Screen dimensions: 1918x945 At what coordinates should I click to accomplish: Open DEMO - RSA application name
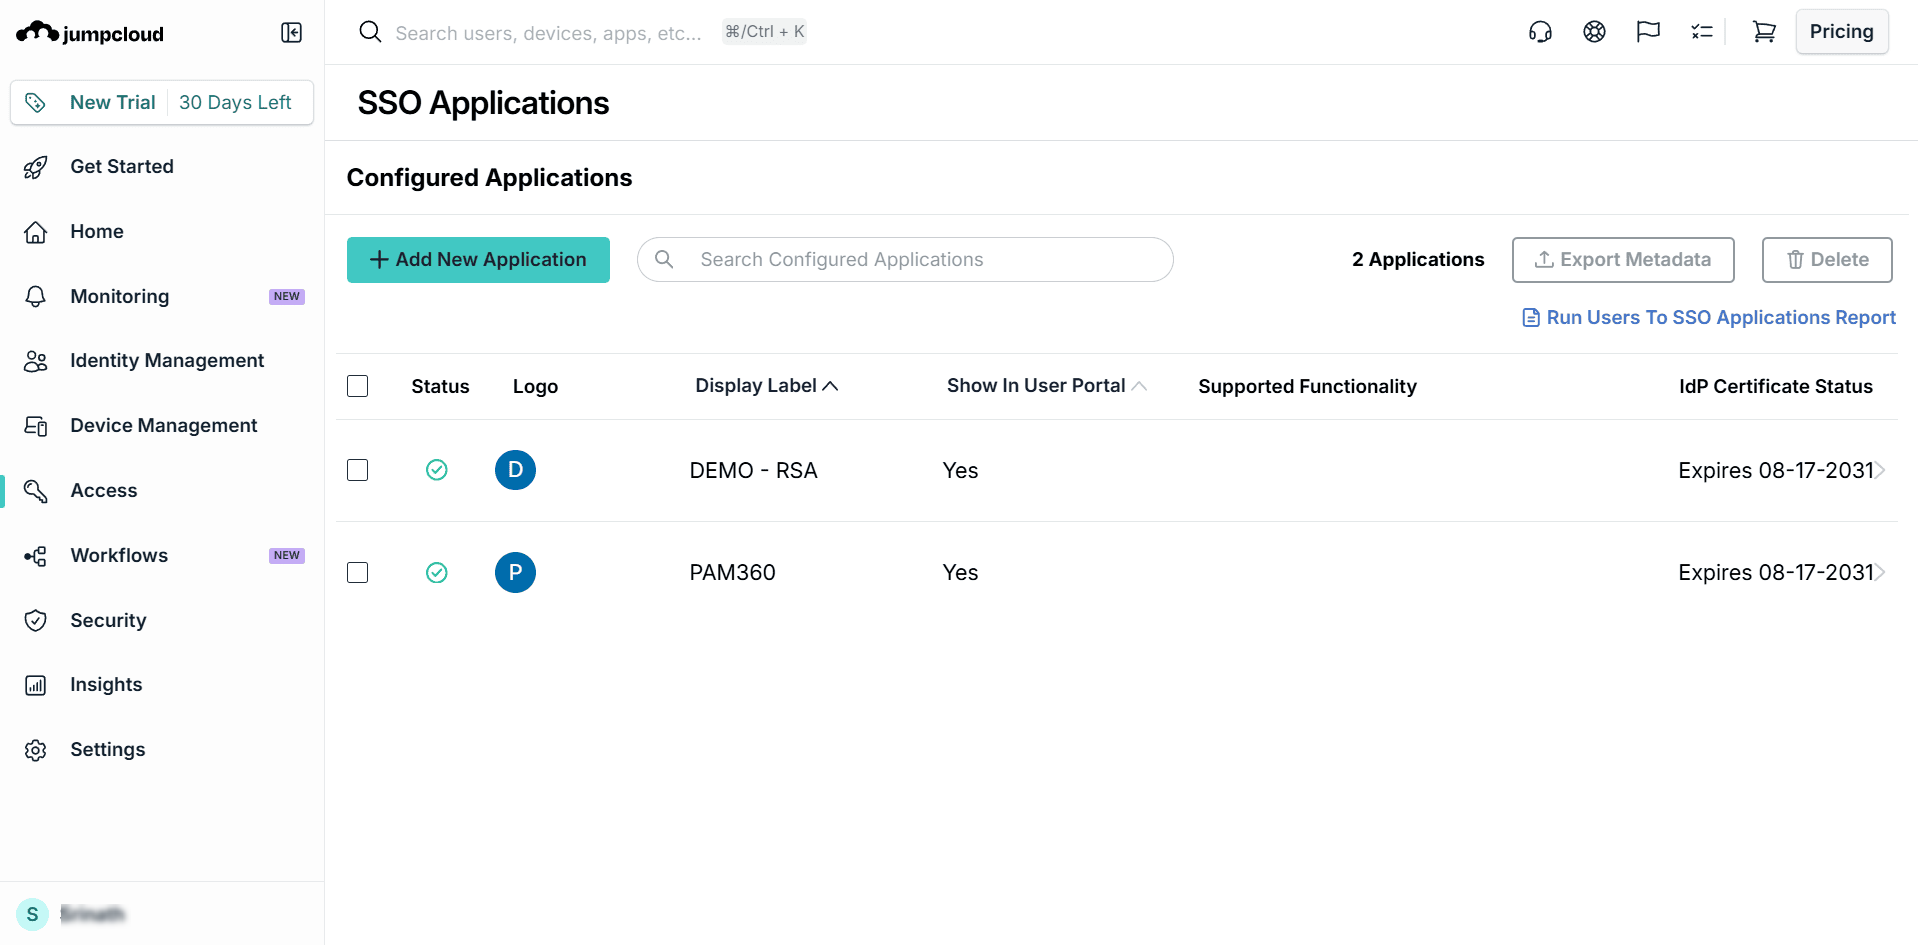tap(754, 471)
